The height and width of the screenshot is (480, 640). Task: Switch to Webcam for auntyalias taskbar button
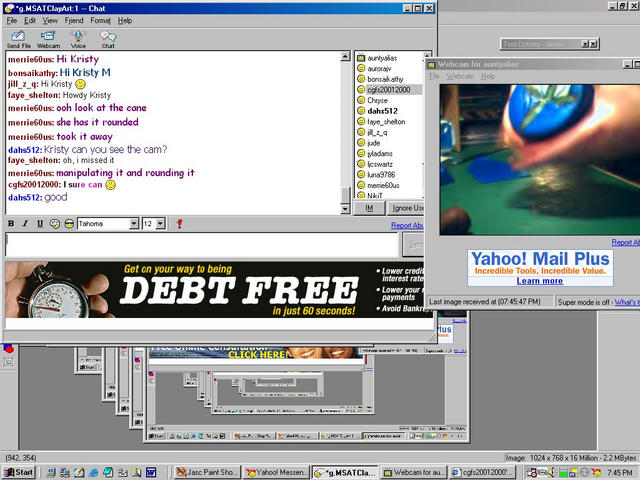coord(415,472)
